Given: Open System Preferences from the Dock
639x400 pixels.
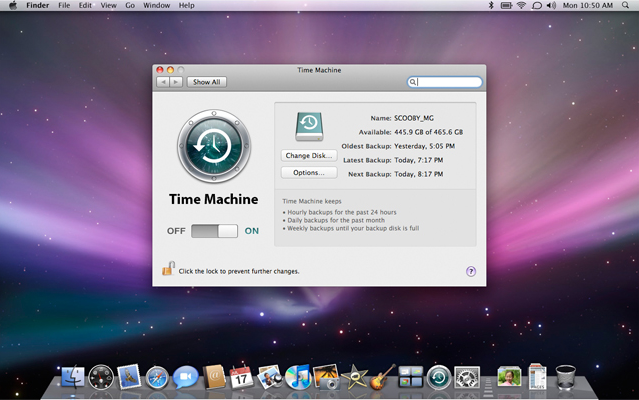Looking at the screenshot, I should click(x=467, y=377).
